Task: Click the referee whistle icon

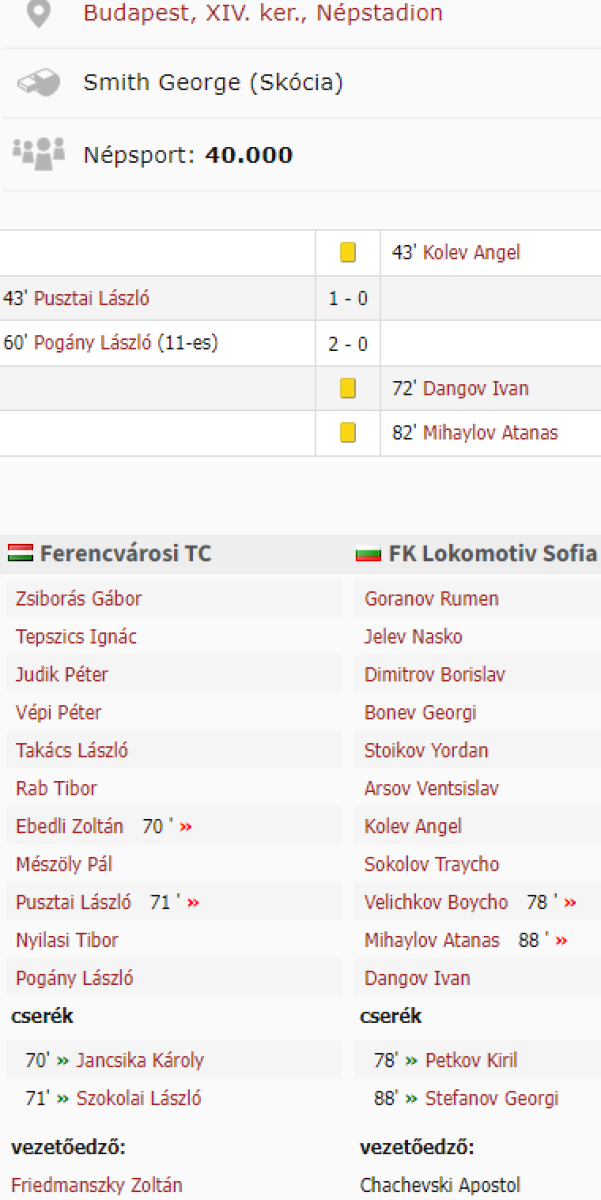Action: [x=38, y=83]
